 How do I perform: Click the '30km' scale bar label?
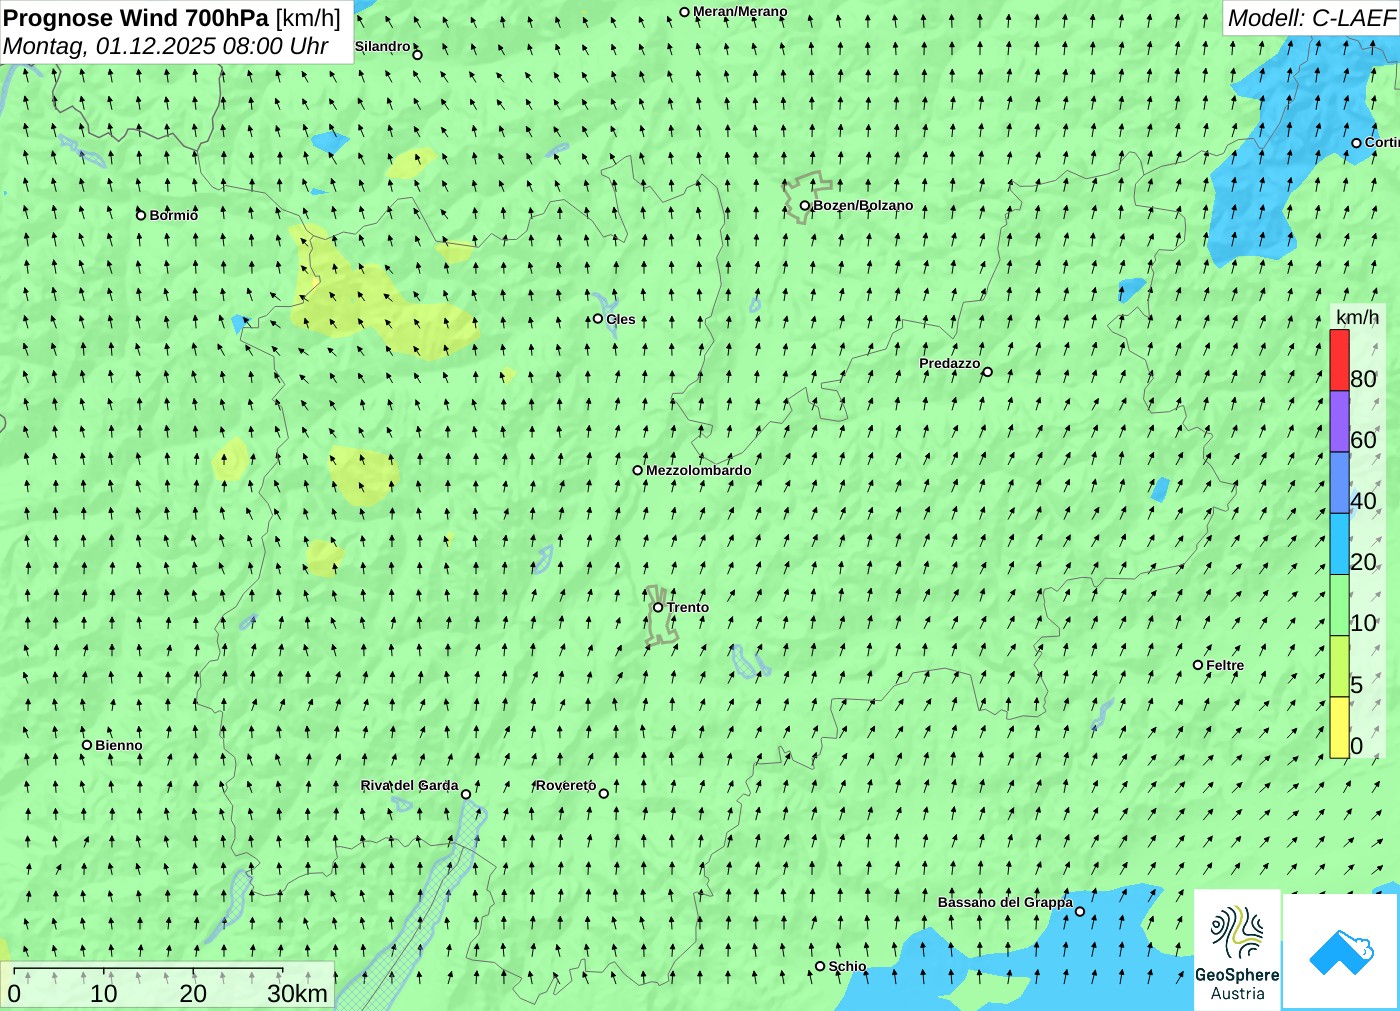(297, 993)
